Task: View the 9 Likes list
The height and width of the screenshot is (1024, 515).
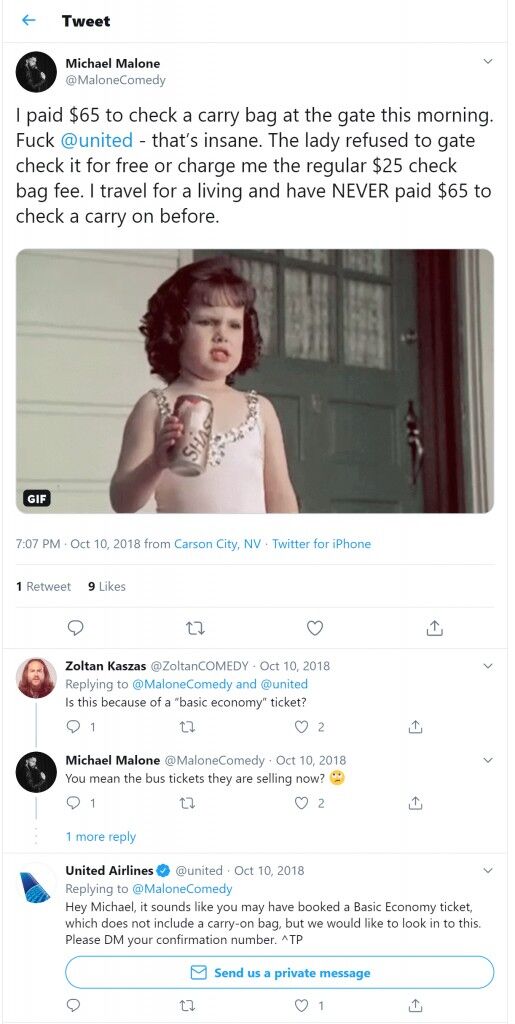Action: (x=106, y=586)
